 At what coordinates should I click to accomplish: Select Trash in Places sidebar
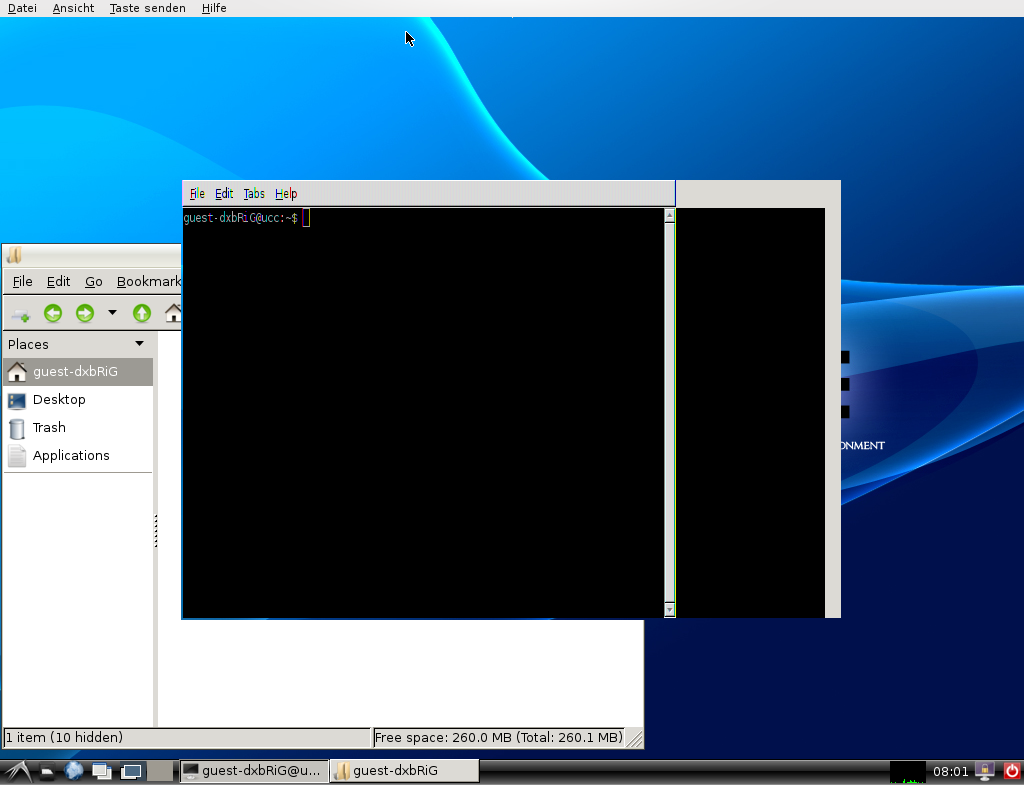49,428
